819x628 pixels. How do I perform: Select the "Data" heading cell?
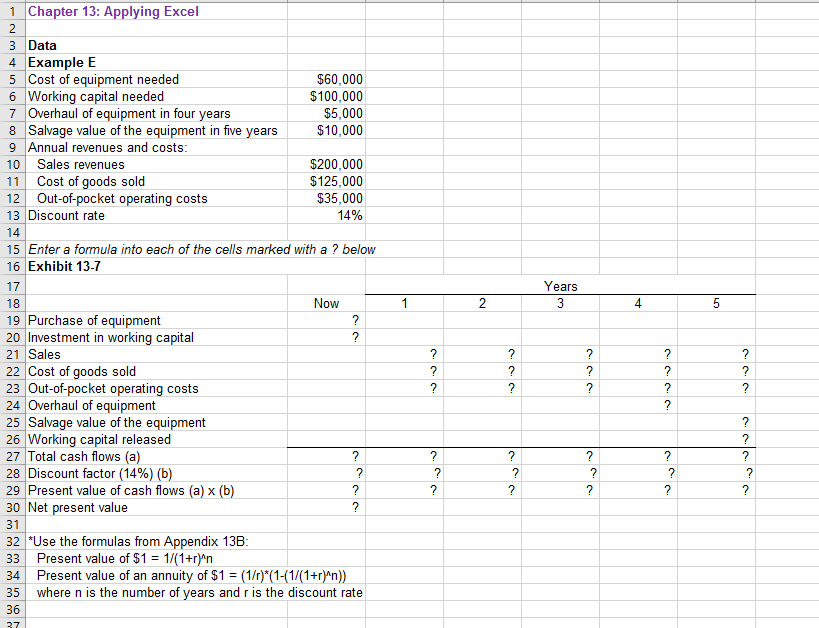click(42, 45)
